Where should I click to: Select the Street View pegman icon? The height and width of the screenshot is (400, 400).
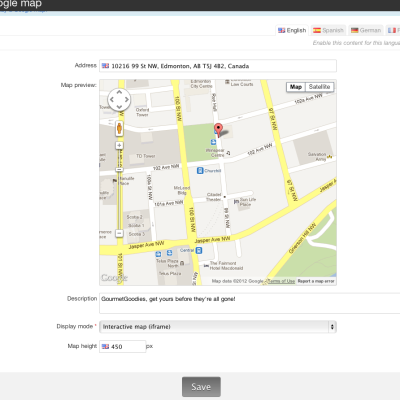coord(119,128)
